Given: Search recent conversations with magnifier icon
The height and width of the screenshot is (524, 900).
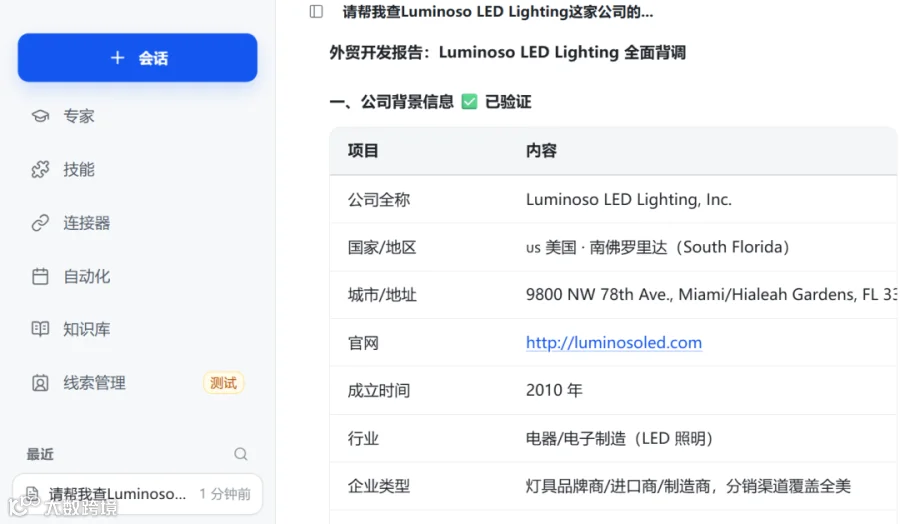Looking at the screenshot, I should 240,454.
